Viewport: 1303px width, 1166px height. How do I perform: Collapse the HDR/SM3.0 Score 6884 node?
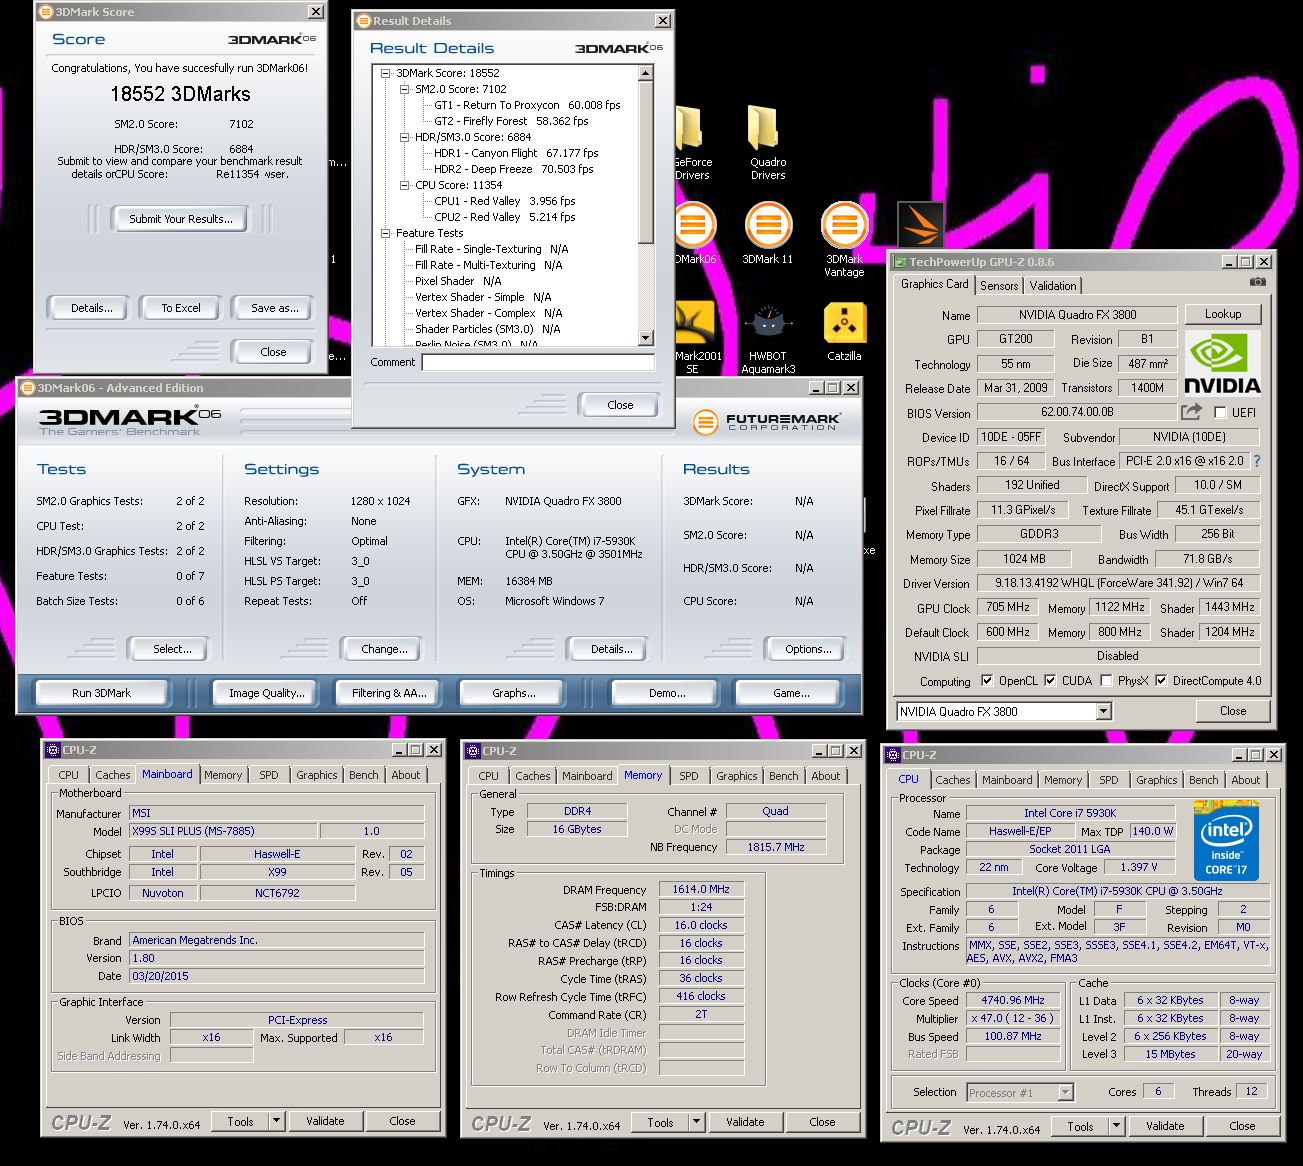406,137
